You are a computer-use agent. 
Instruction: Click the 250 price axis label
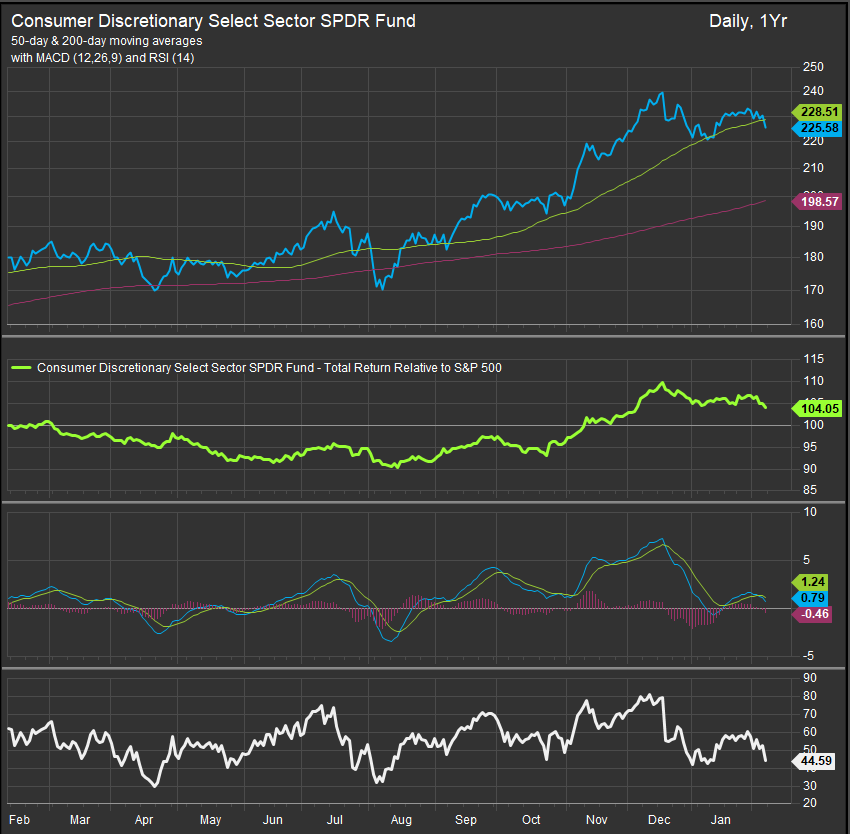click(813, 67)
